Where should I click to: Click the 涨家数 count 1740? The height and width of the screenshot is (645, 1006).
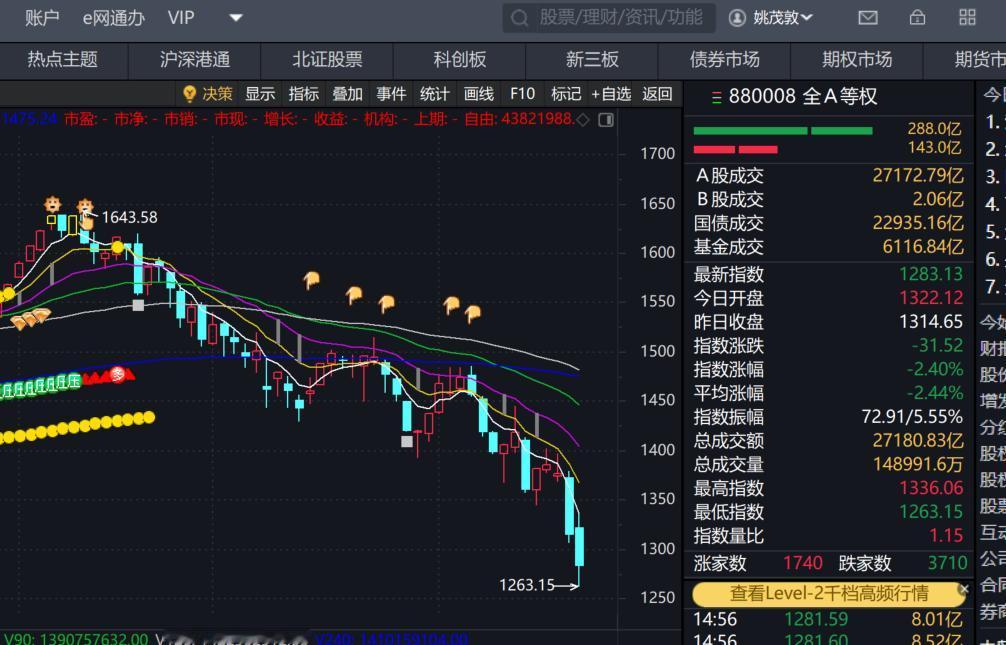803,563
